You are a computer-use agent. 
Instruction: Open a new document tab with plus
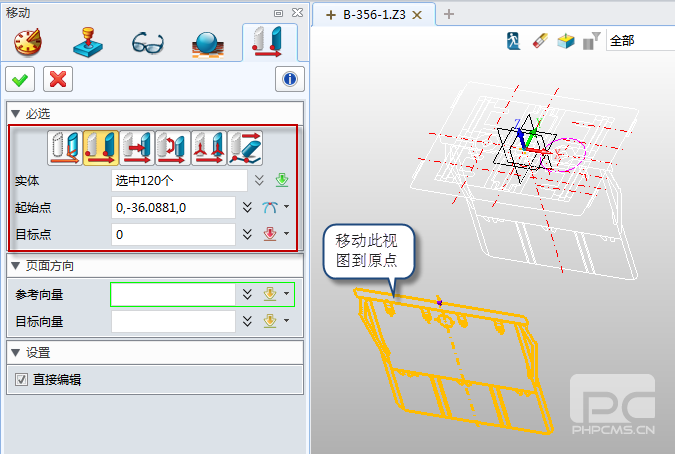(449, 14)
